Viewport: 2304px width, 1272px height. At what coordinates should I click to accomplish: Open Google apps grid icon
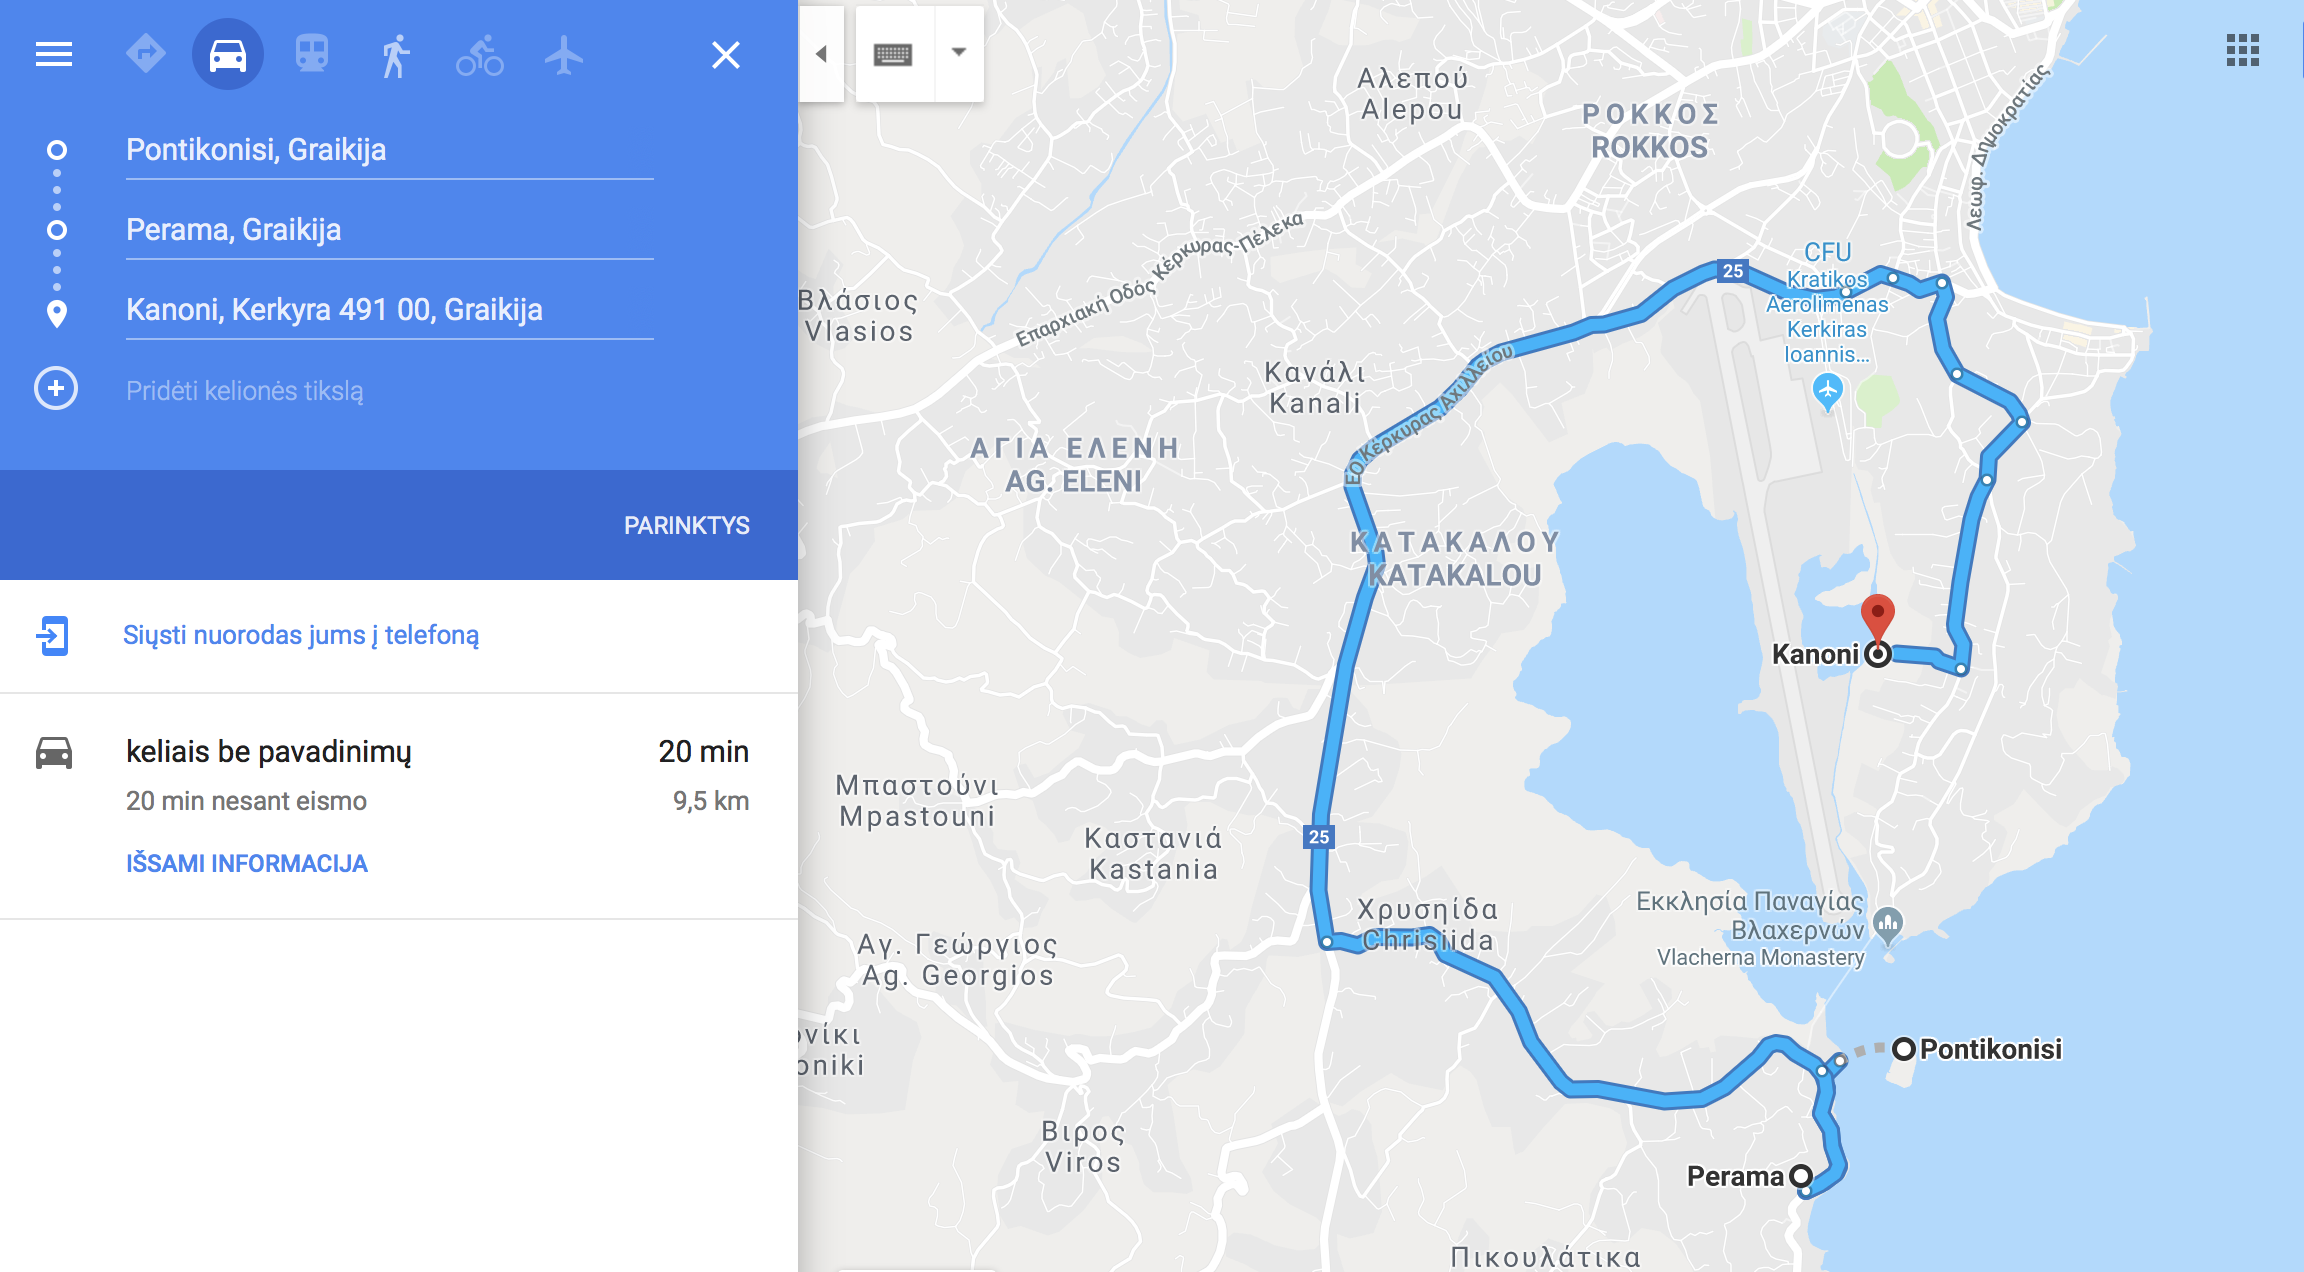(x=2243, y=50)
